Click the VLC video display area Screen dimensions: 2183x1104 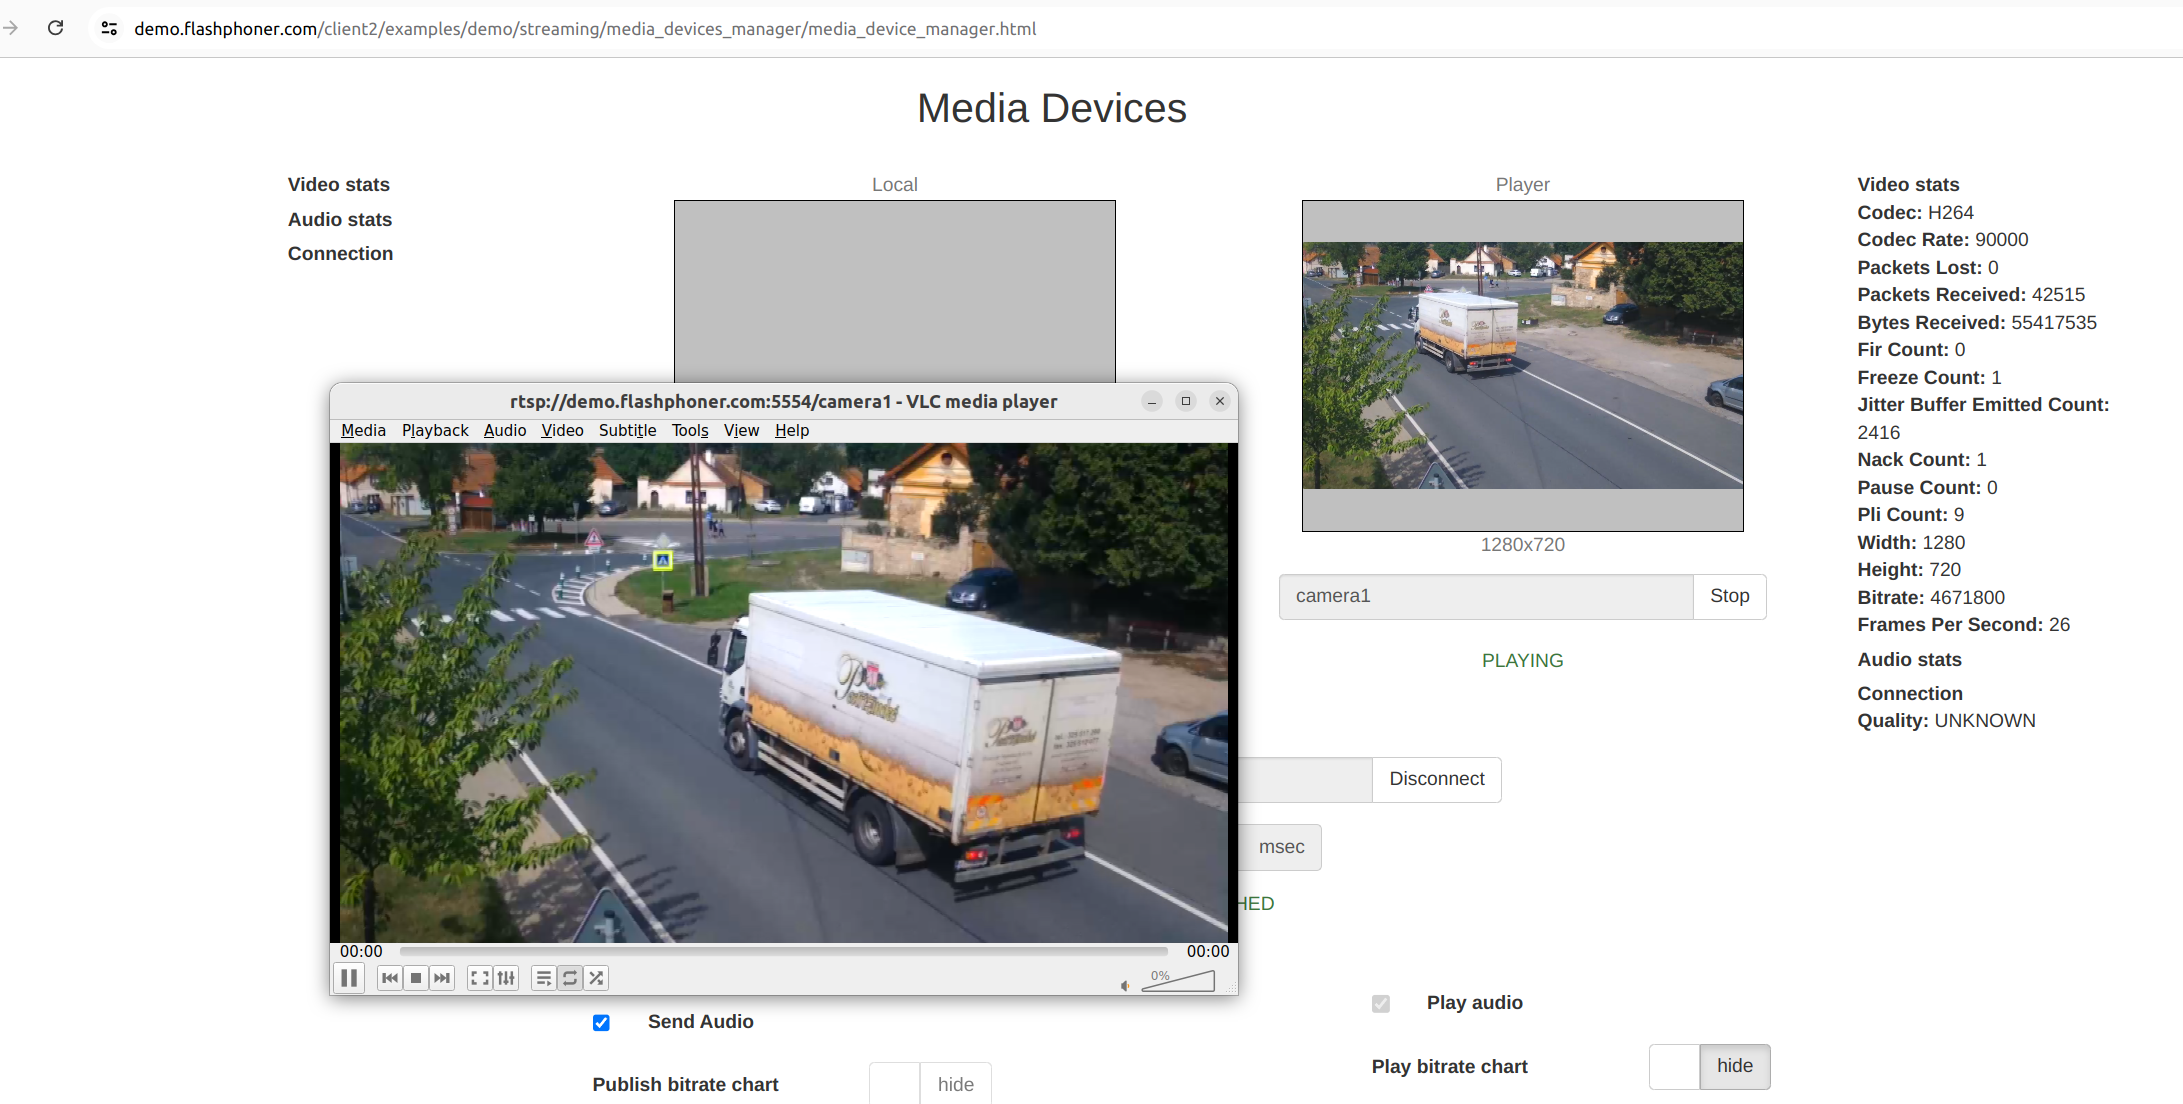784,692
